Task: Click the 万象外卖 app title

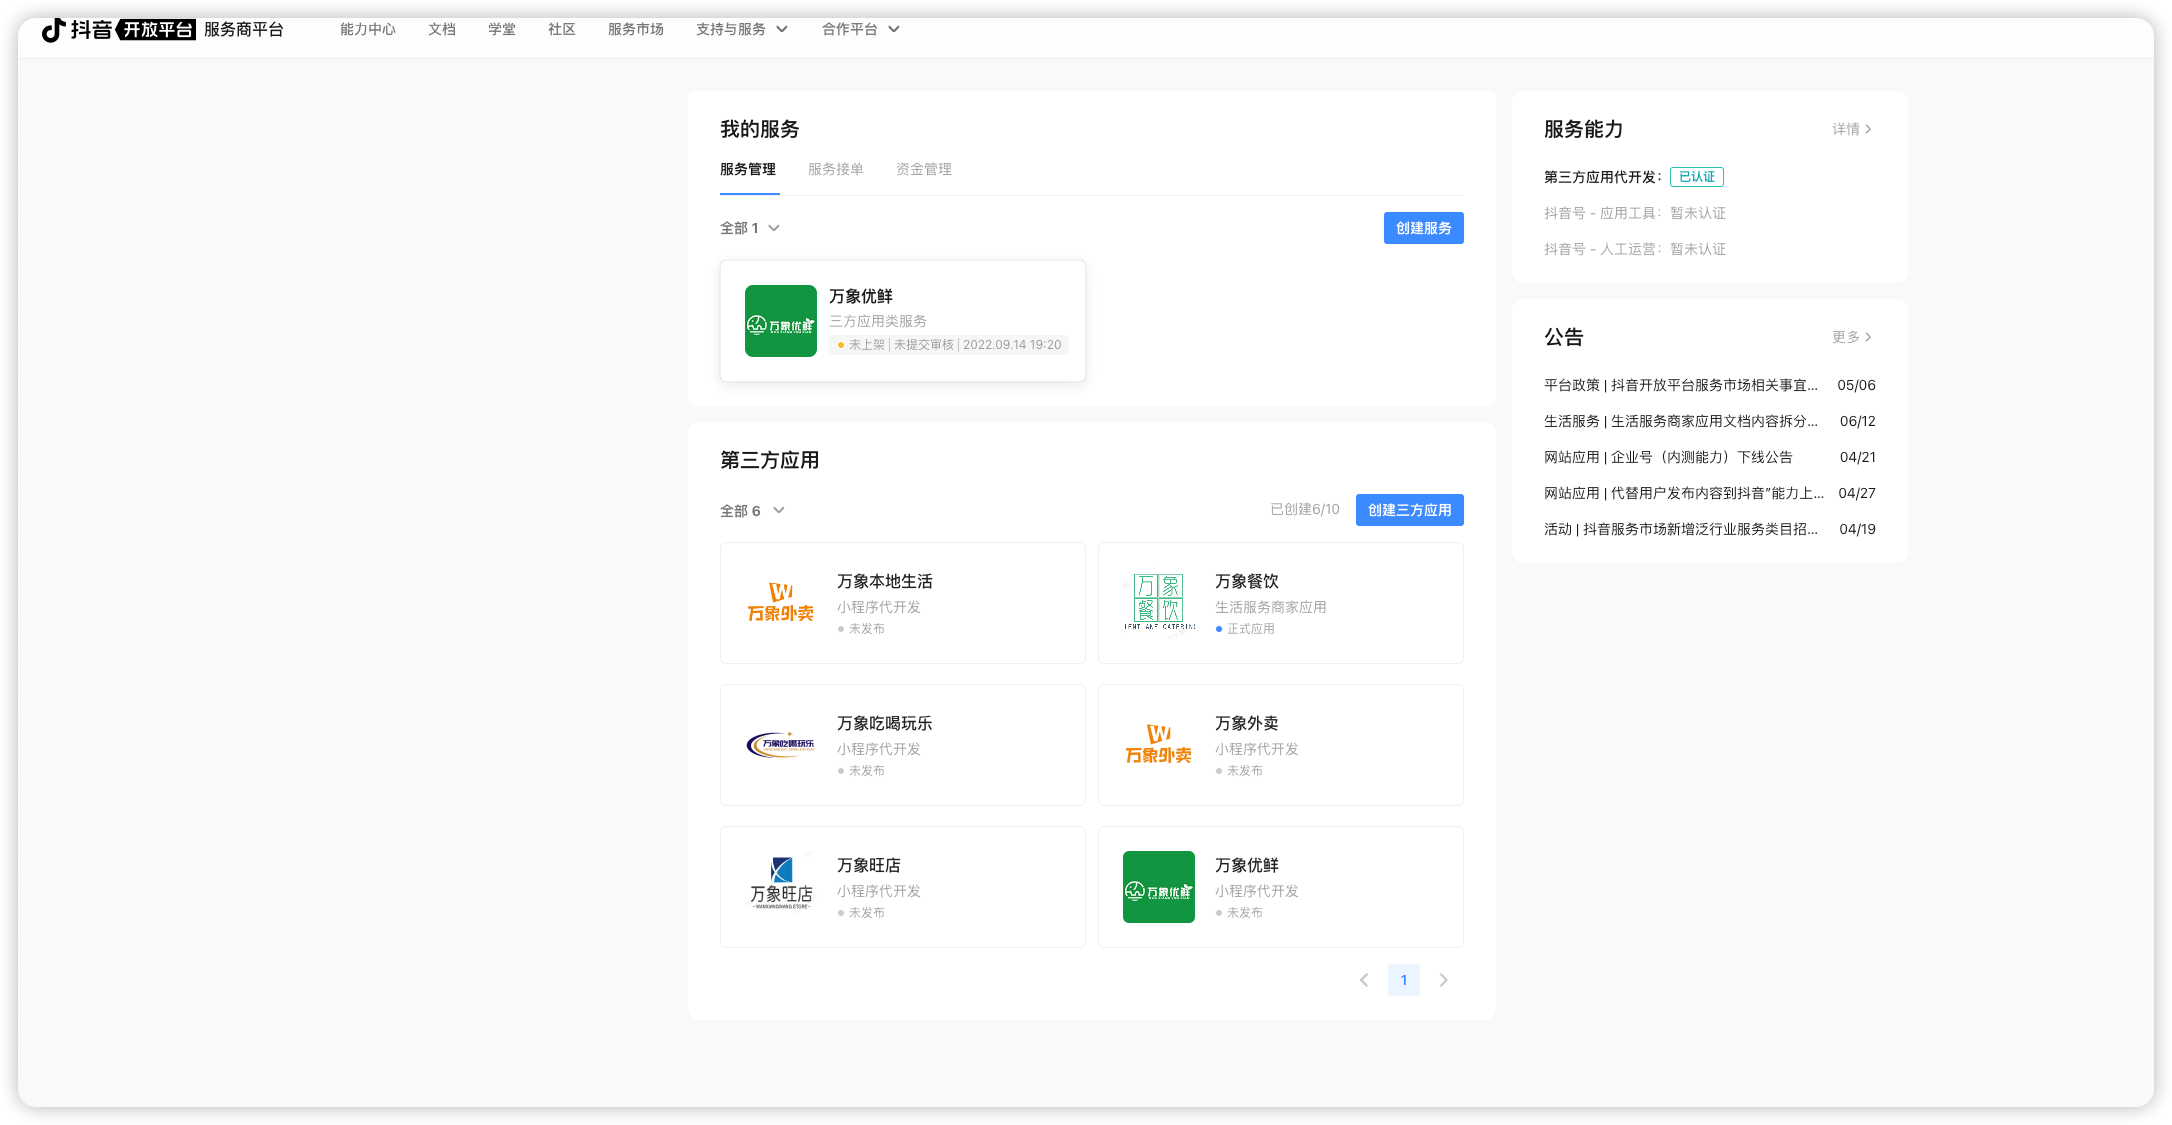Action: 1247,723
